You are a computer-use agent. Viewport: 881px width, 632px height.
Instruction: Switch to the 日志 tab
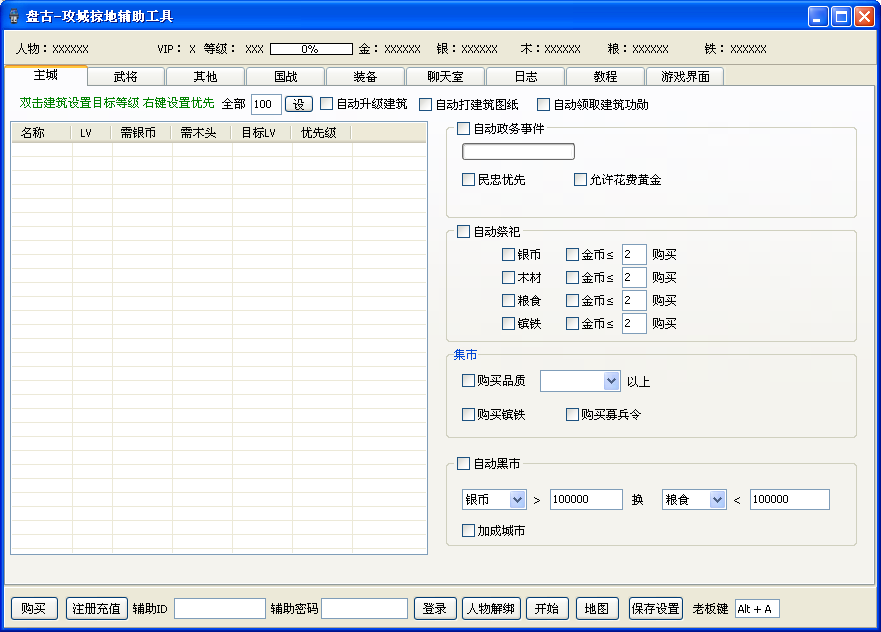point(525,76)
